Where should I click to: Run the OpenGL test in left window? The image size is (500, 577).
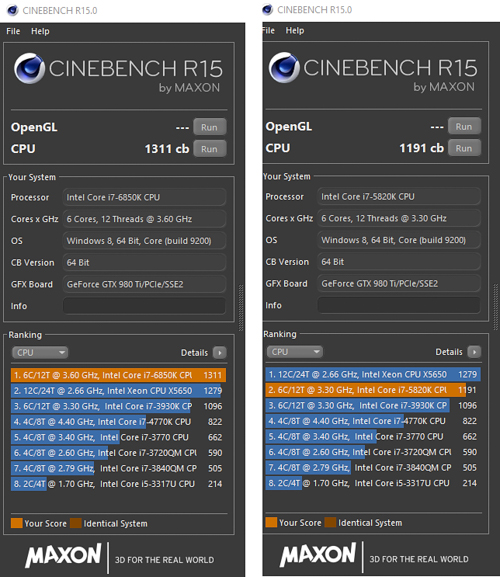coord(209,127)
